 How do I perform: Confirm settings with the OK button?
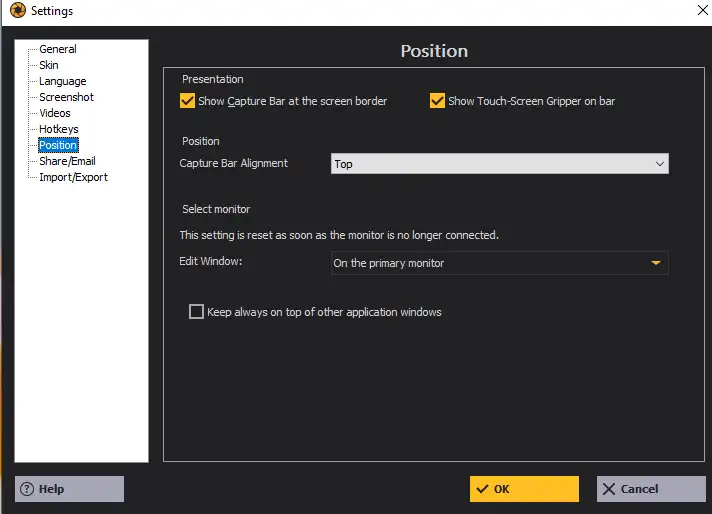tap(524, 489)
